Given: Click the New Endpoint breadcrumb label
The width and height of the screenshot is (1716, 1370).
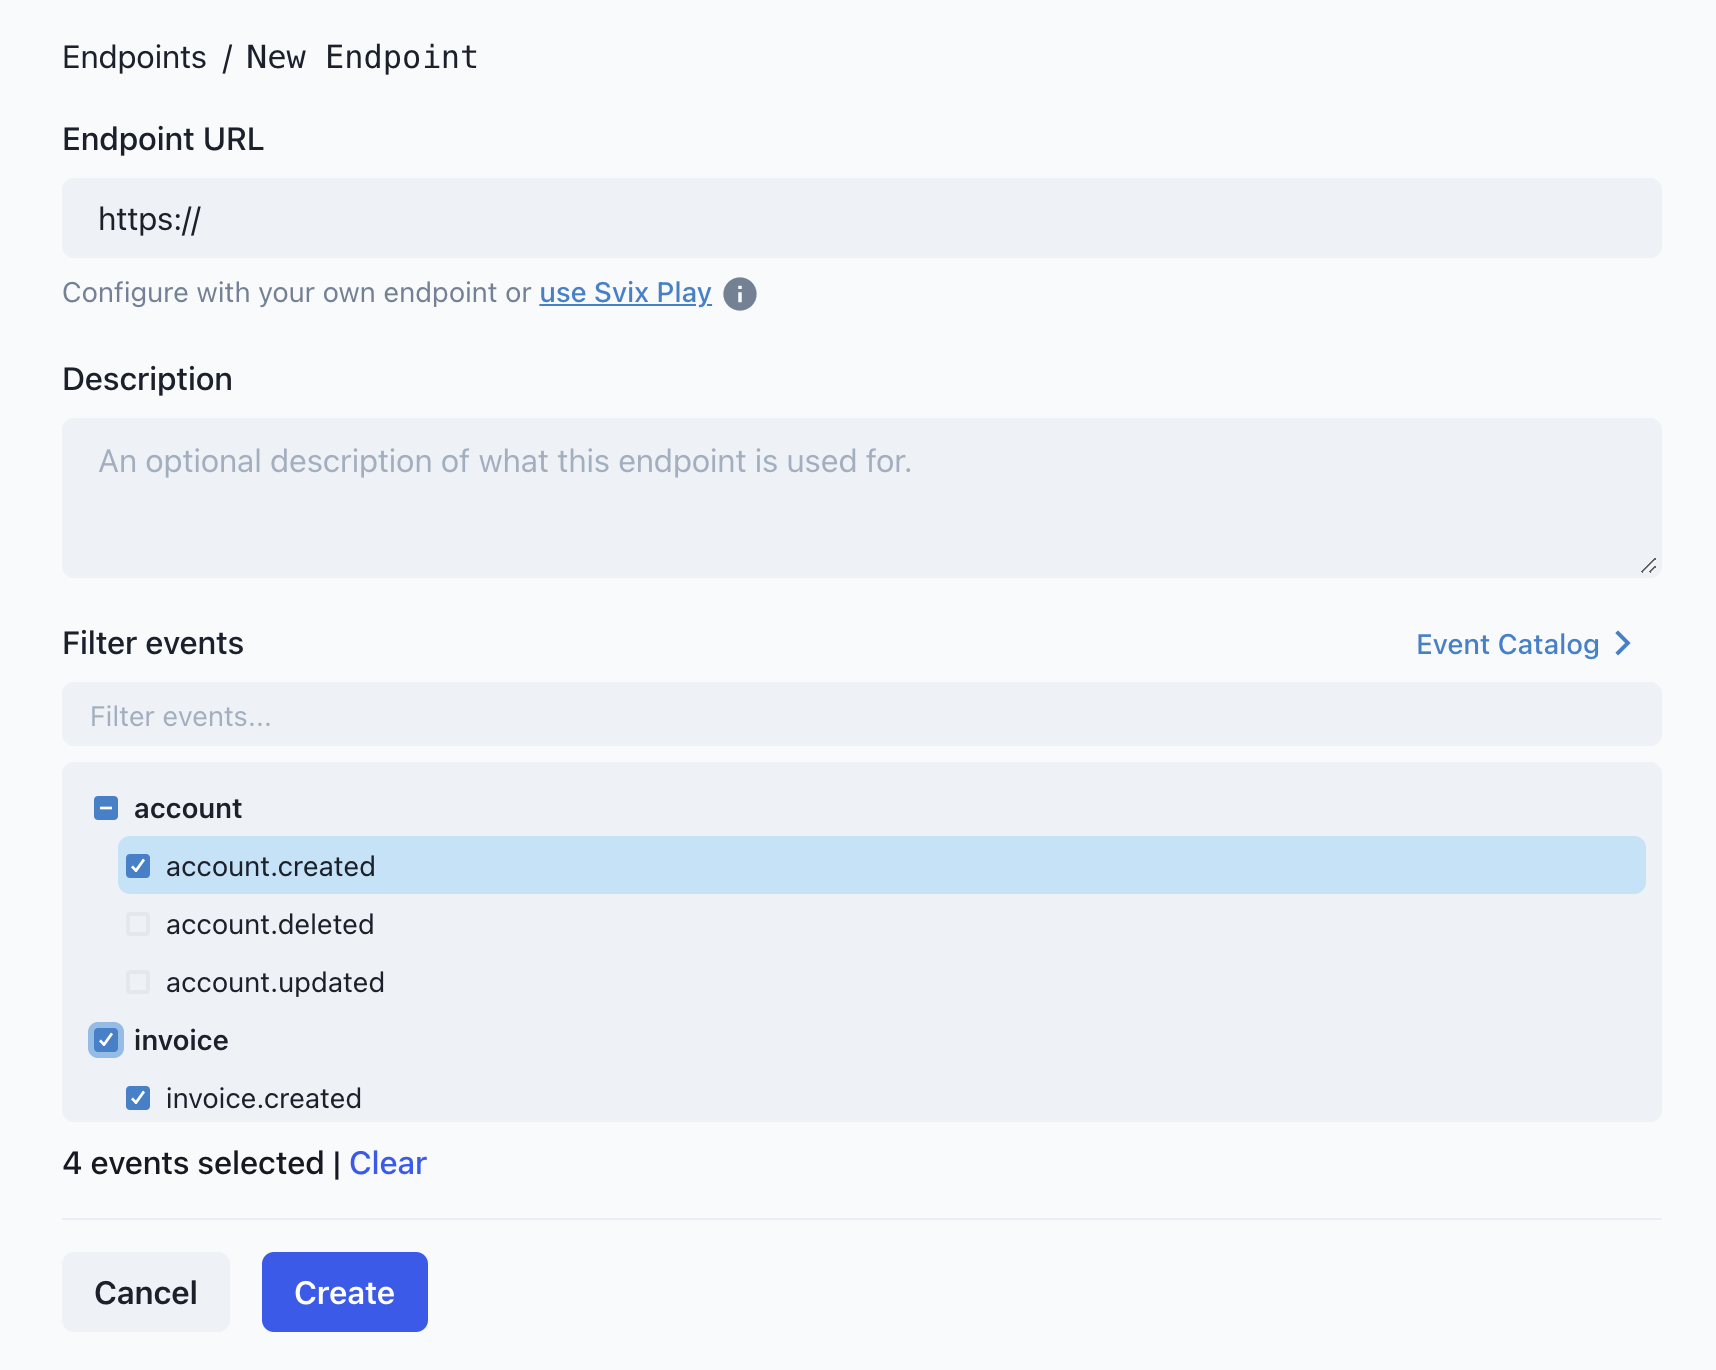Looking at the screenshot, I should [362, 57].
